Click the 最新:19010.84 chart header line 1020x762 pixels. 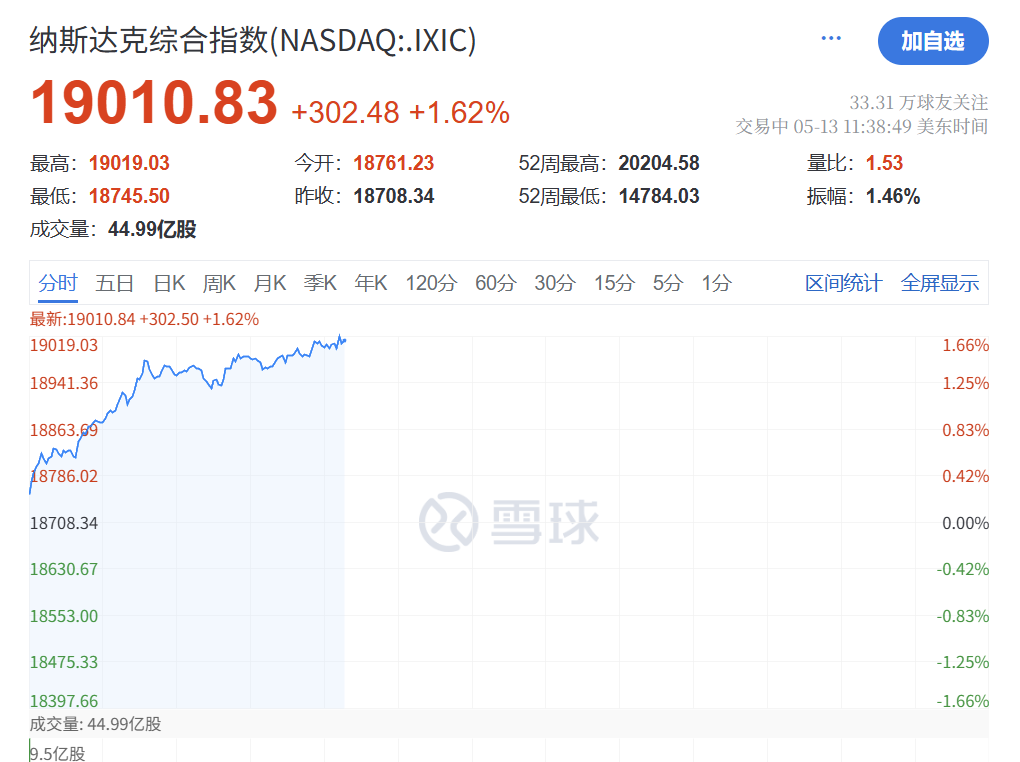pos(144,320)
